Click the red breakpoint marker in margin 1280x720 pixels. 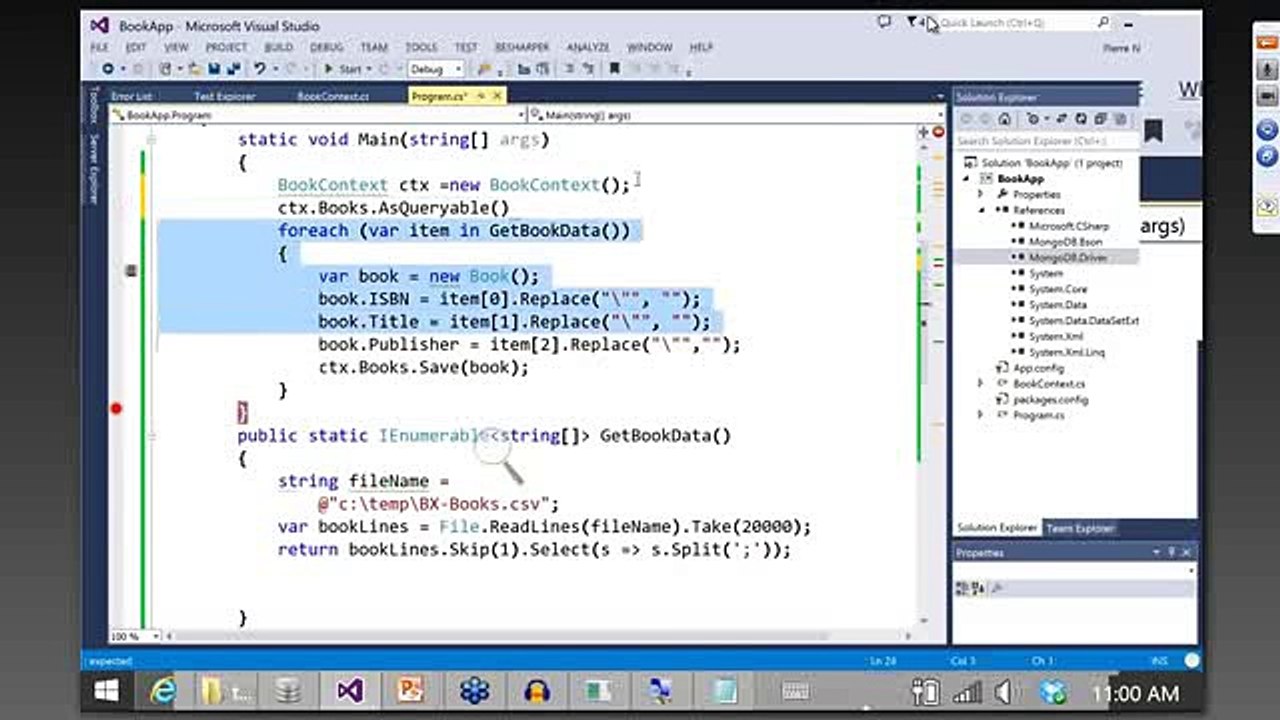(x=116, y=408)
